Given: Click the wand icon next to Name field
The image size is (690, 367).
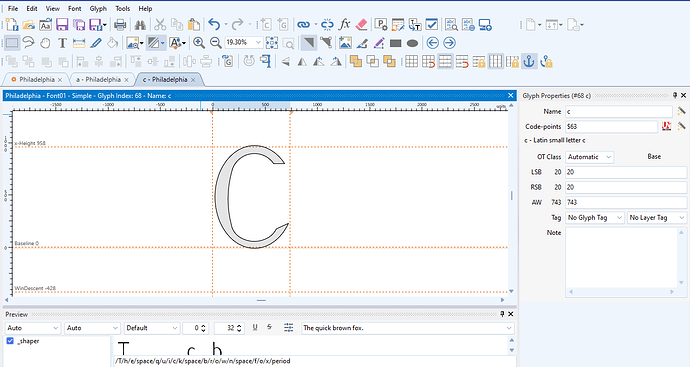Looking at the screenshot, I should pyautogui.click(x=681, y=111).
